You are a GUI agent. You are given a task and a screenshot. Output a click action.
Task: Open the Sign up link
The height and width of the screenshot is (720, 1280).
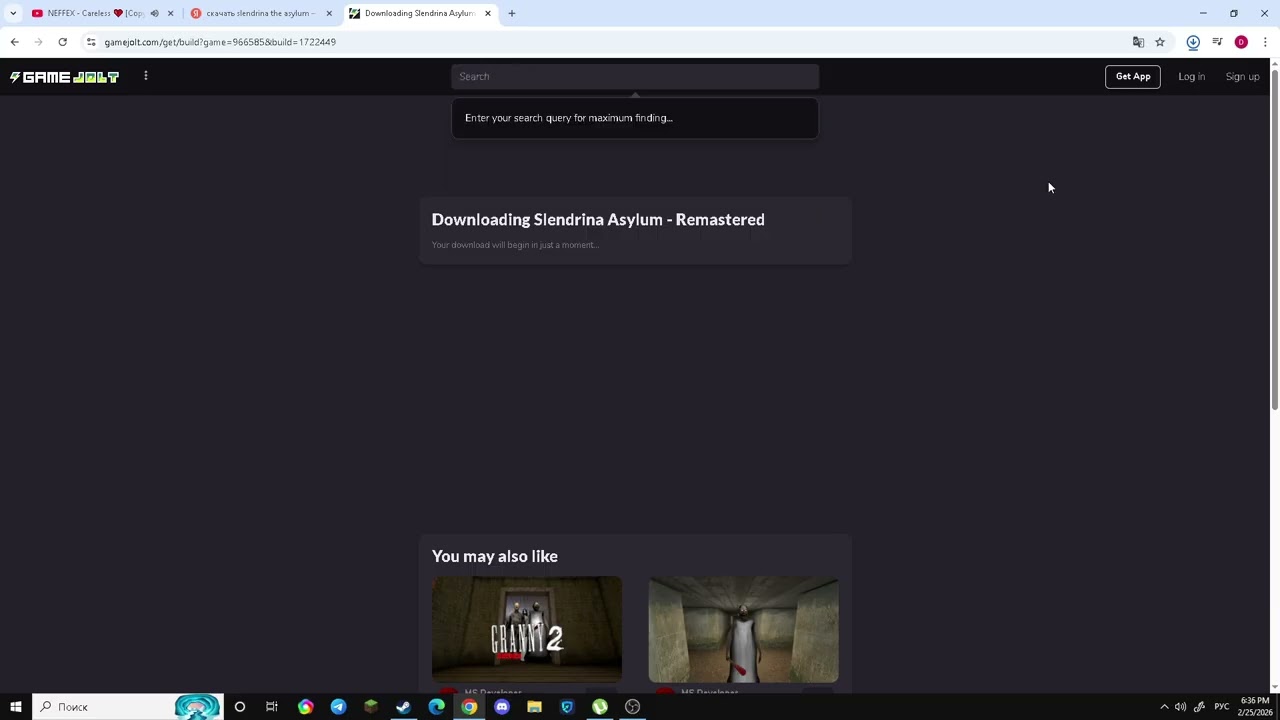[1242, 76]
